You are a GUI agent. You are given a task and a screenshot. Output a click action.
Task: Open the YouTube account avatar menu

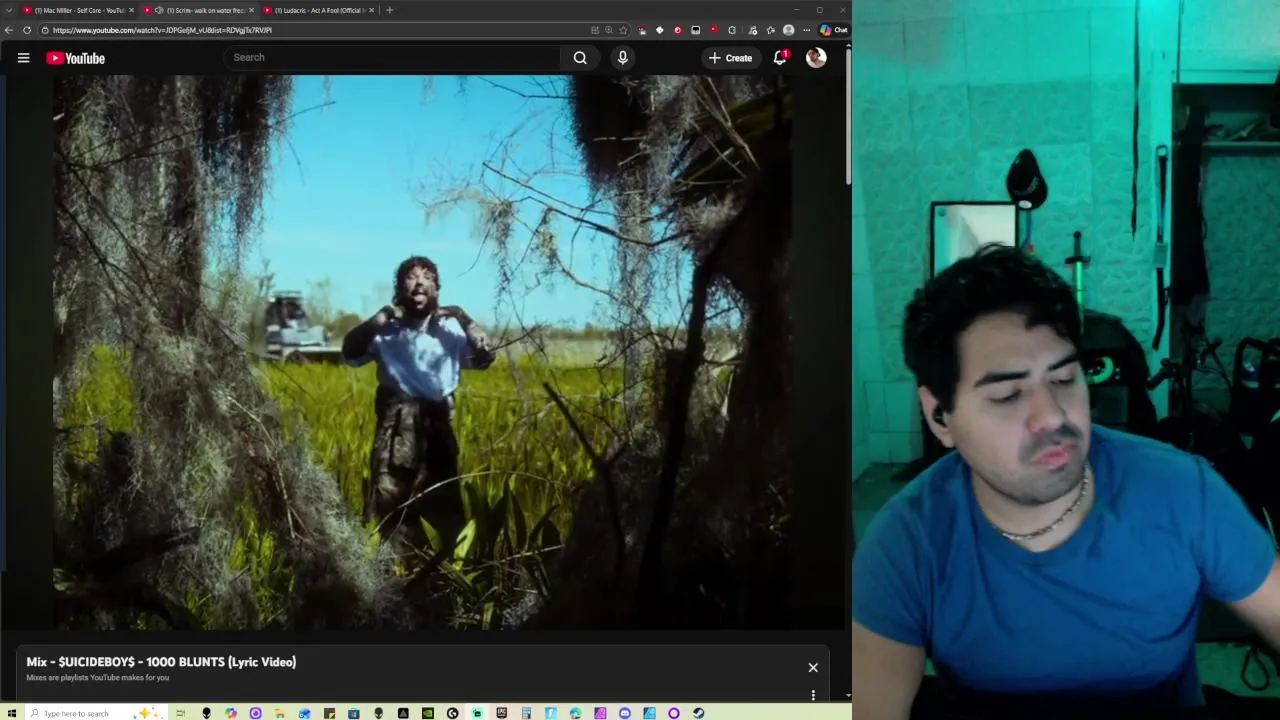tap(816, 58)
